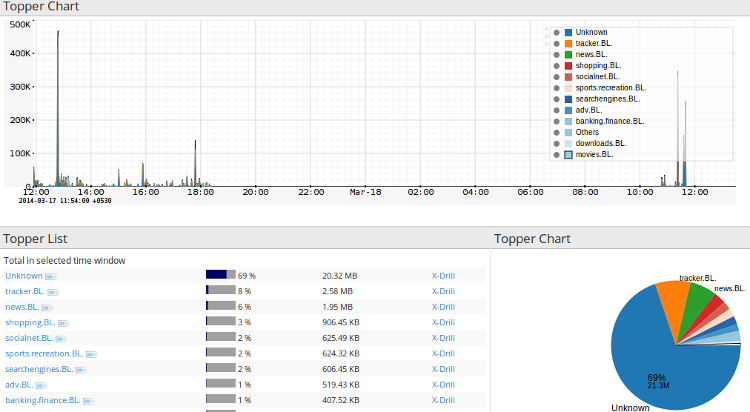750x412 pixels.
Task: Click the tag icon next to Unknown
Action: click(x=51, y=277)
